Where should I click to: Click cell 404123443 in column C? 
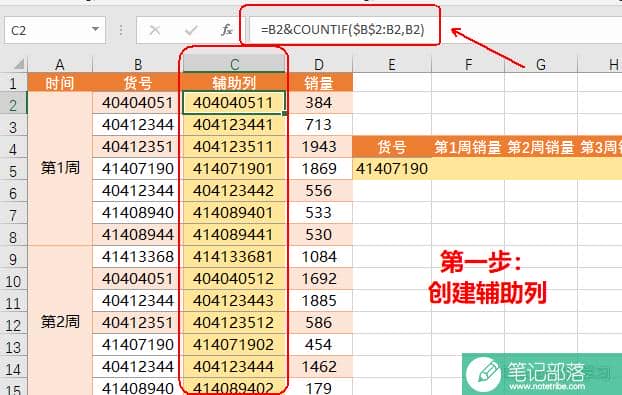(234, 301)
